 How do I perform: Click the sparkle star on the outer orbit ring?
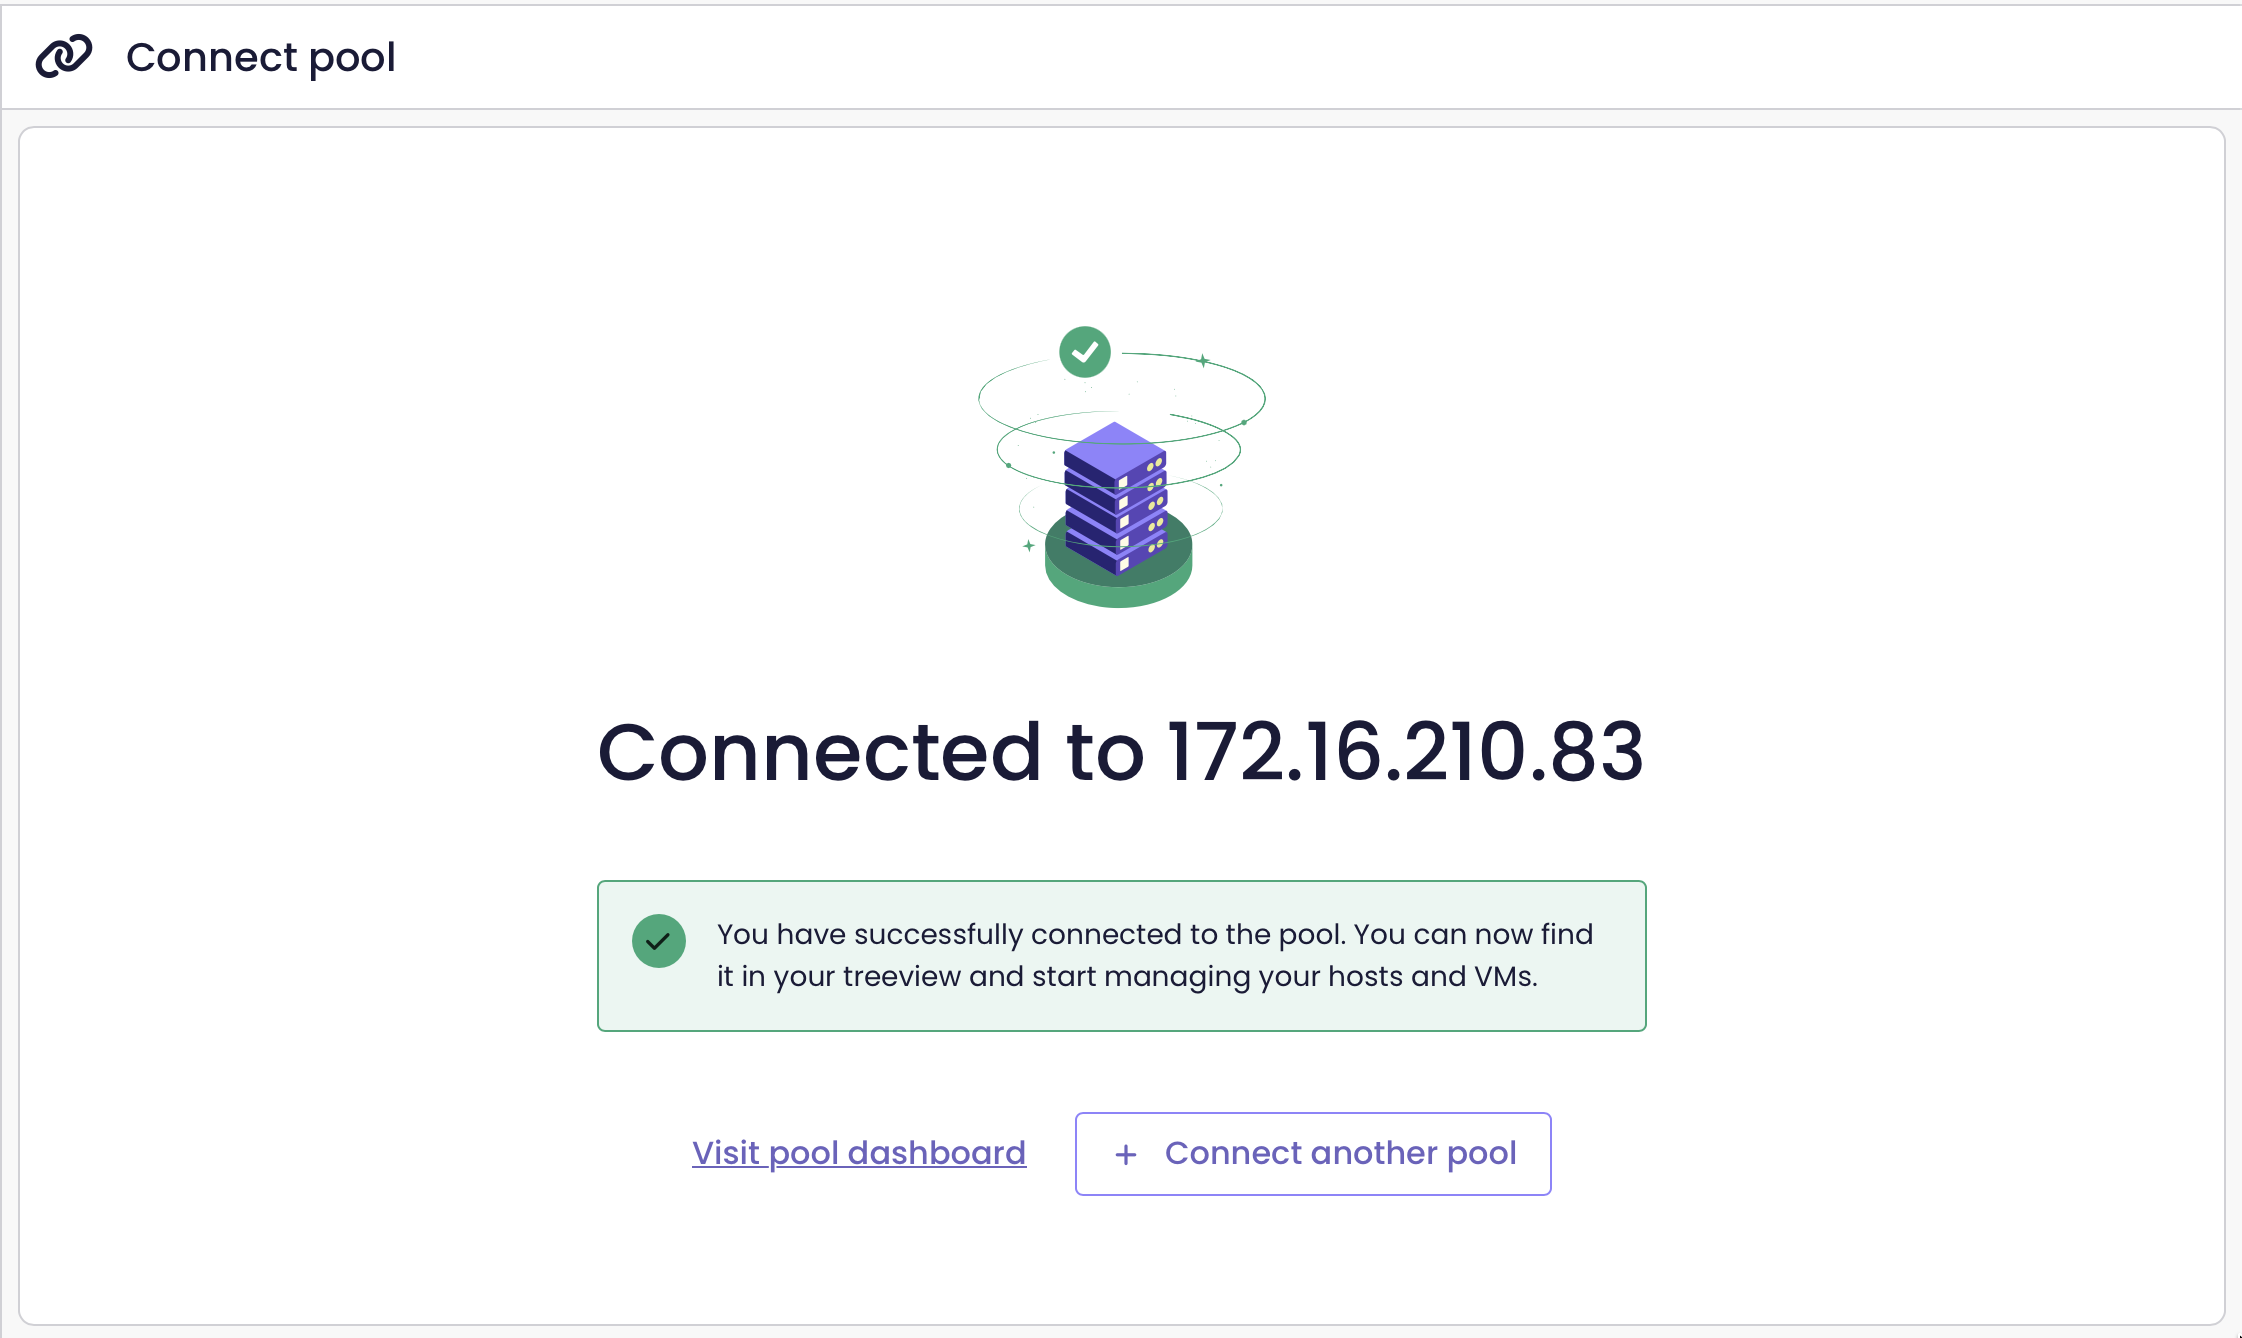(x=1203, y=360)
